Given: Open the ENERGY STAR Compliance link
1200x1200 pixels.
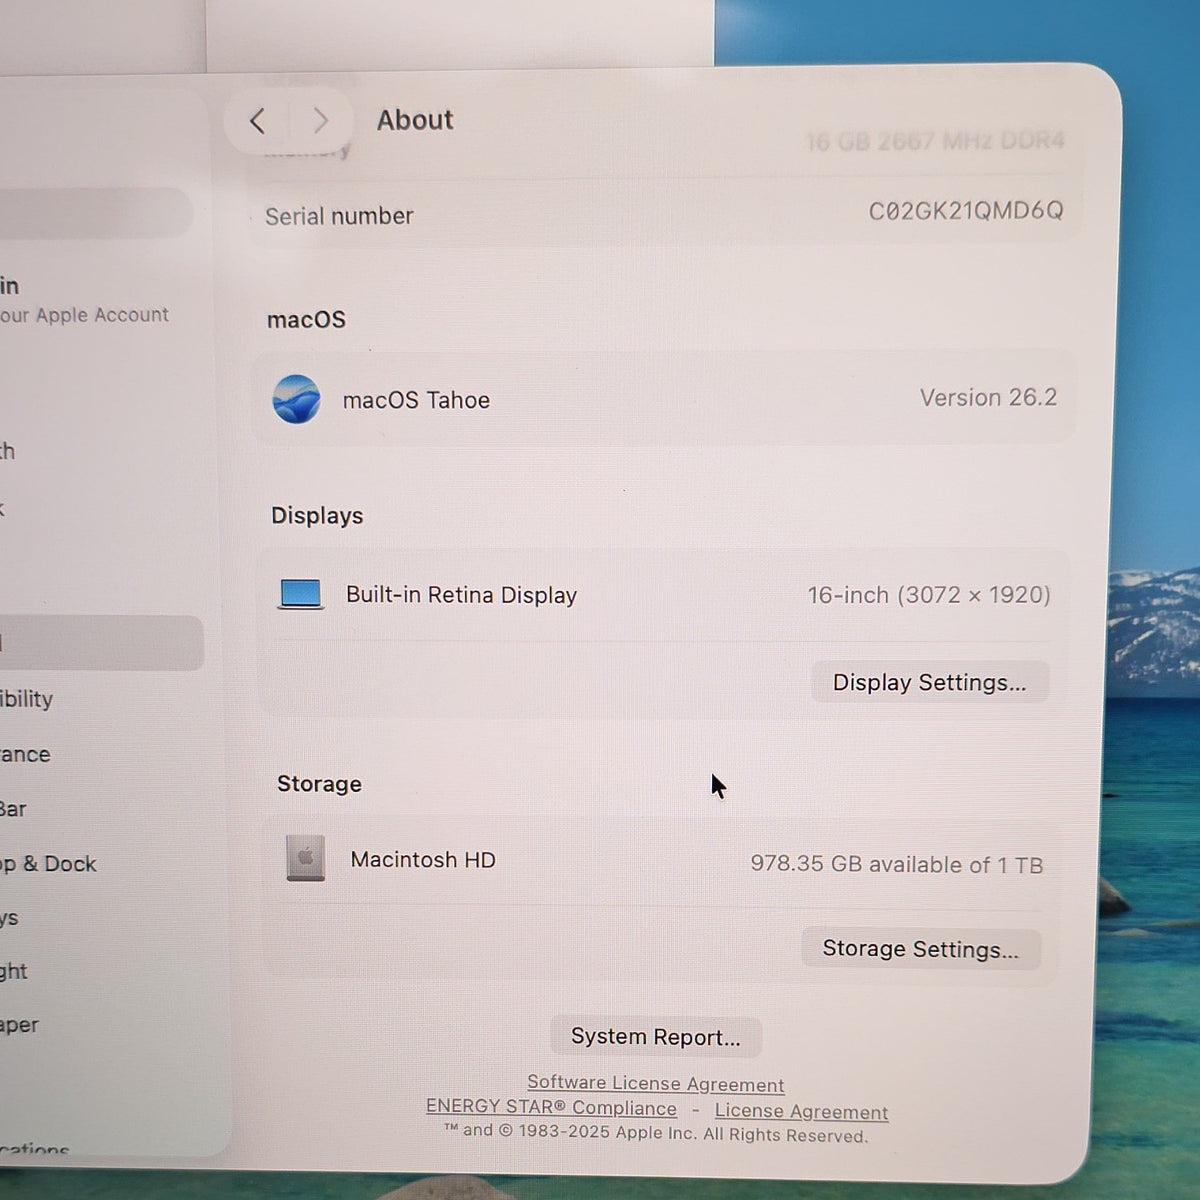Looking at the screenshot, I should [x=551, y=1107].
